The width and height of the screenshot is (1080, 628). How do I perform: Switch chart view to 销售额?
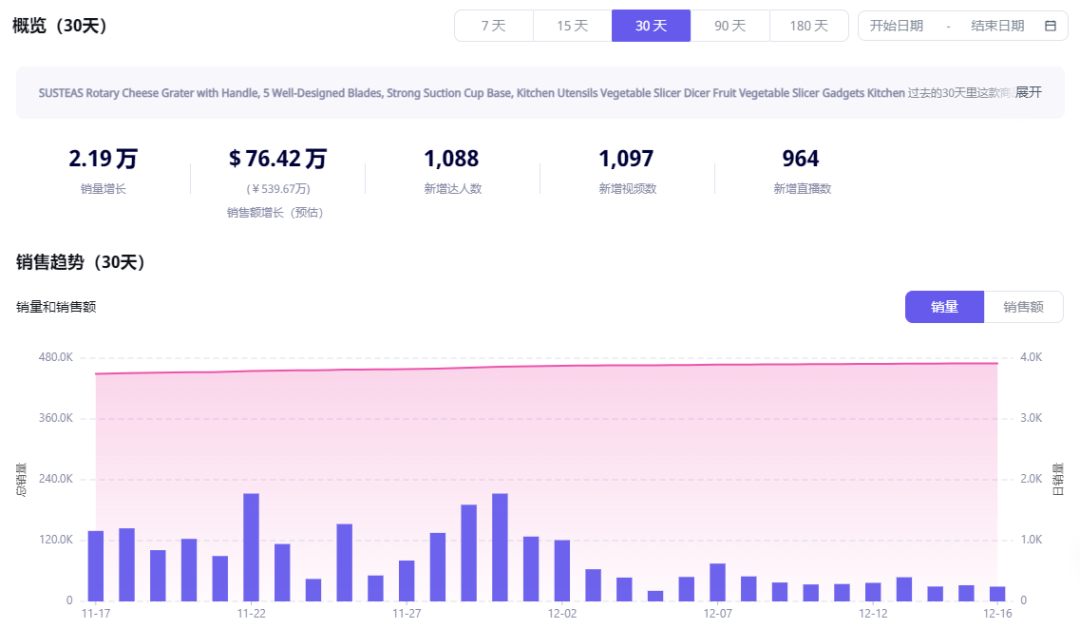click(x=1022, y=306)
